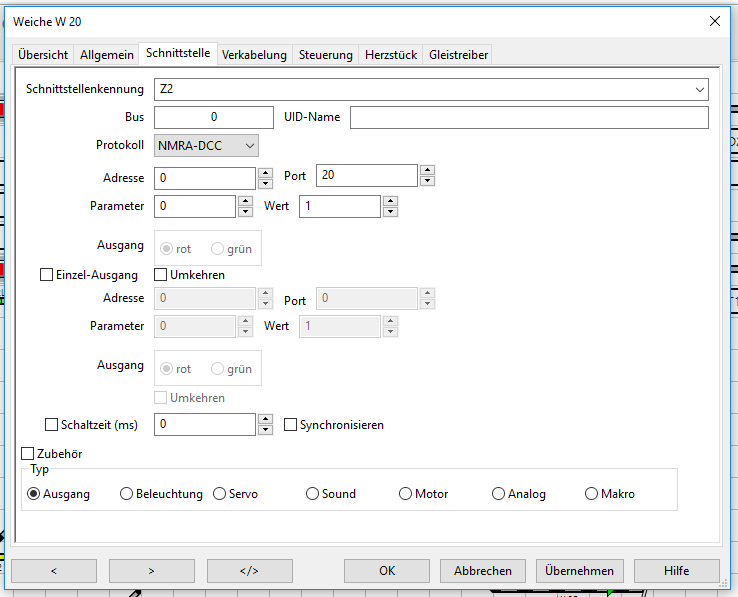Click the UID-Name text field
Screen dimensions: 738x597
(528, 118)
